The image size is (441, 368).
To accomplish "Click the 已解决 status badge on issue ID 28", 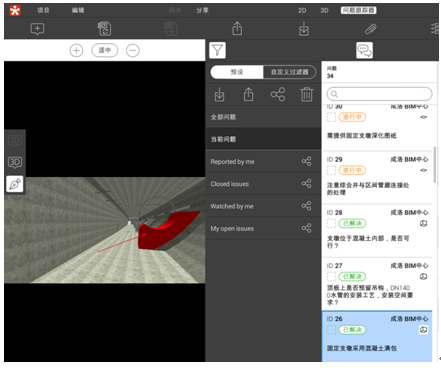I will [x=352, y=223].
